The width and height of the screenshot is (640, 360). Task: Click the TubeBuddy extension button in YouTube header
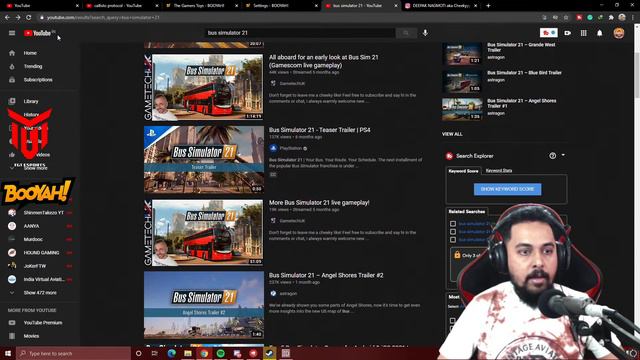click(549, 33)
